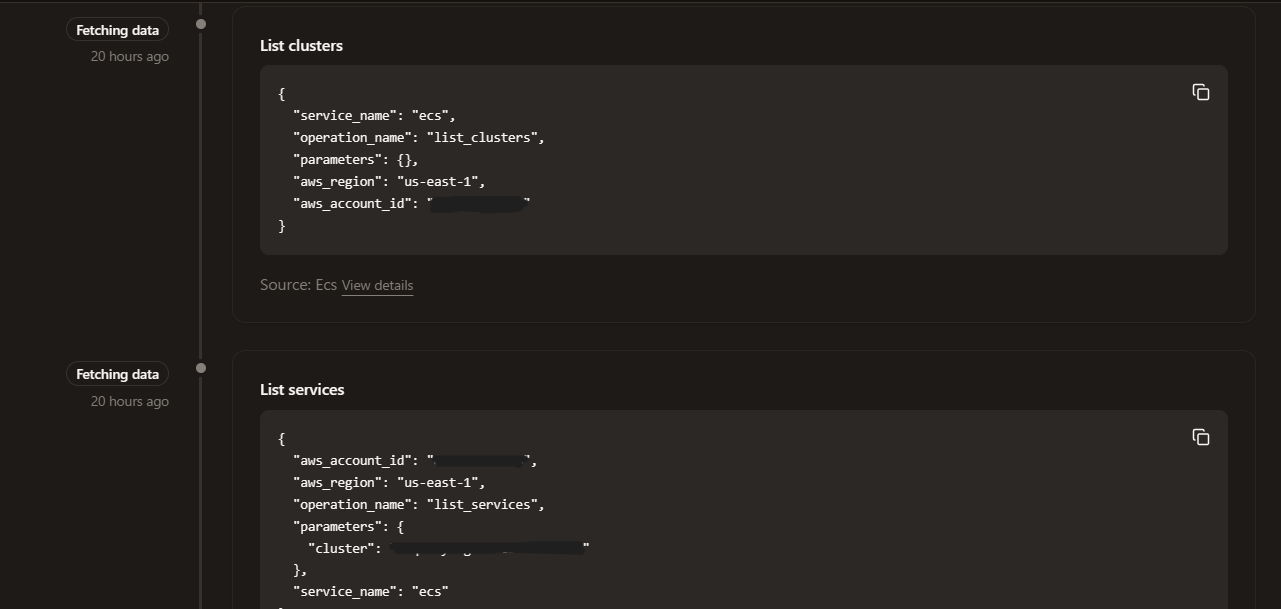Click the List clusters heading
The height and width of the screenshot is (609, 1281).
click(301, 46)
